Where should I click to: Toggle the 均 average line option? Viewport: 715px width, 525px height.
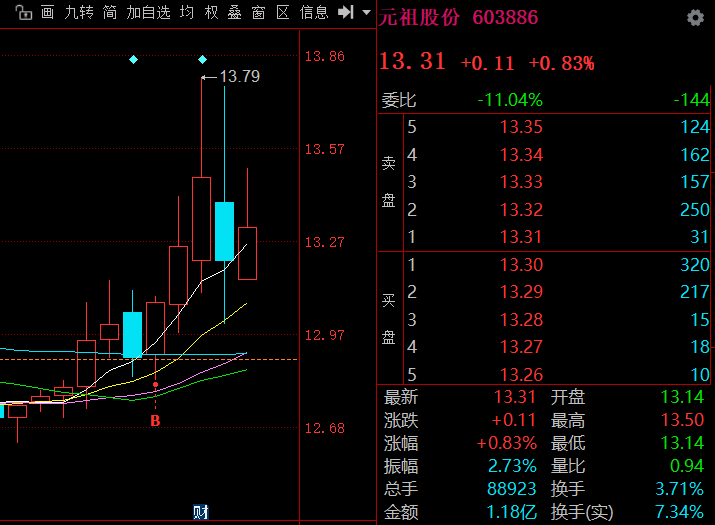pyautogui.click(x=187, y=12)
